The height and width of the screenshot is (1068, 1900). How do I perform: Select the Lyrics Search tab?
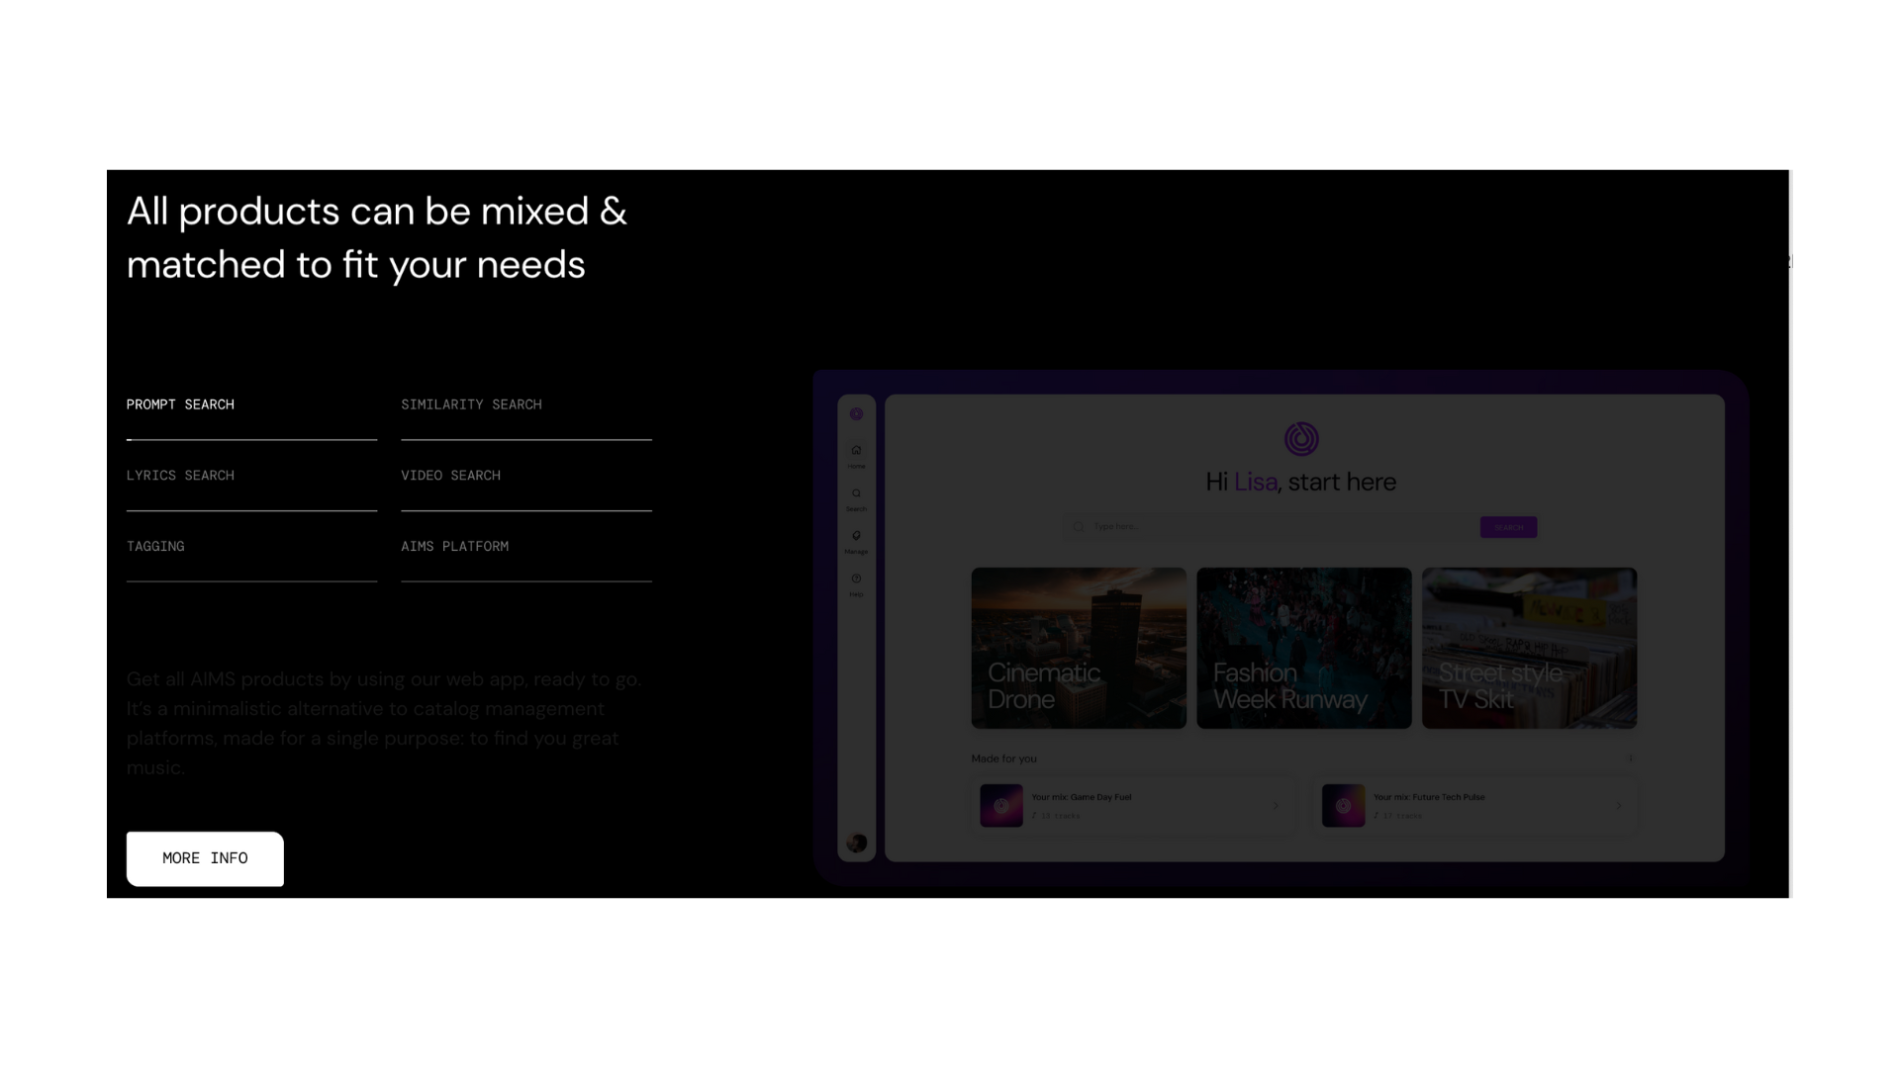(x=180, y=476)
